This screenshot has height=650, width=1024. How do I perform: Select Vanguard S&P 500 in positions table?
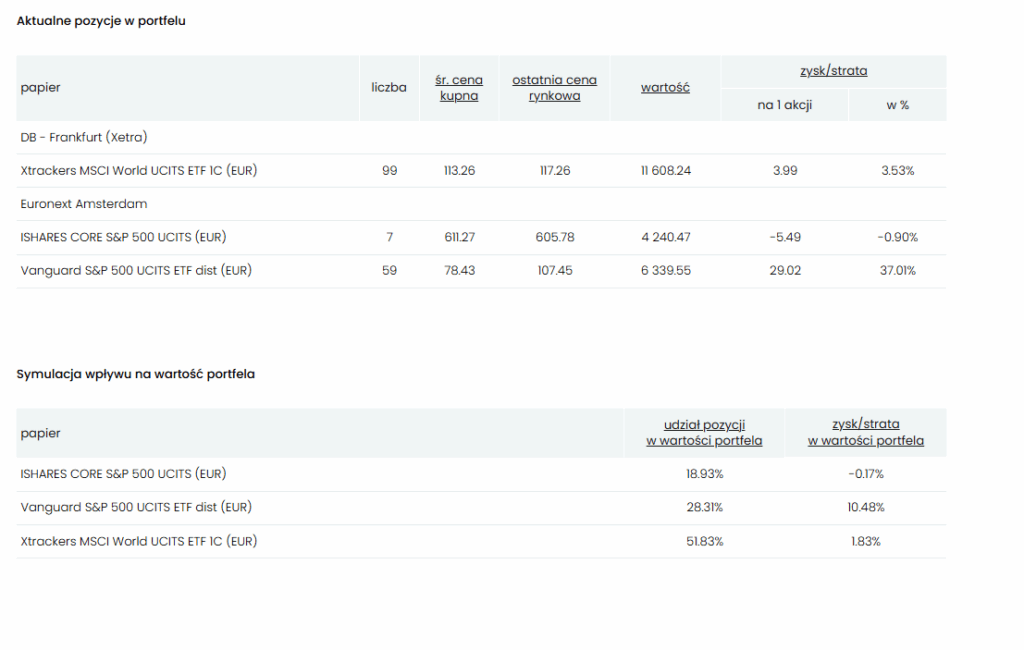point(136,271)
